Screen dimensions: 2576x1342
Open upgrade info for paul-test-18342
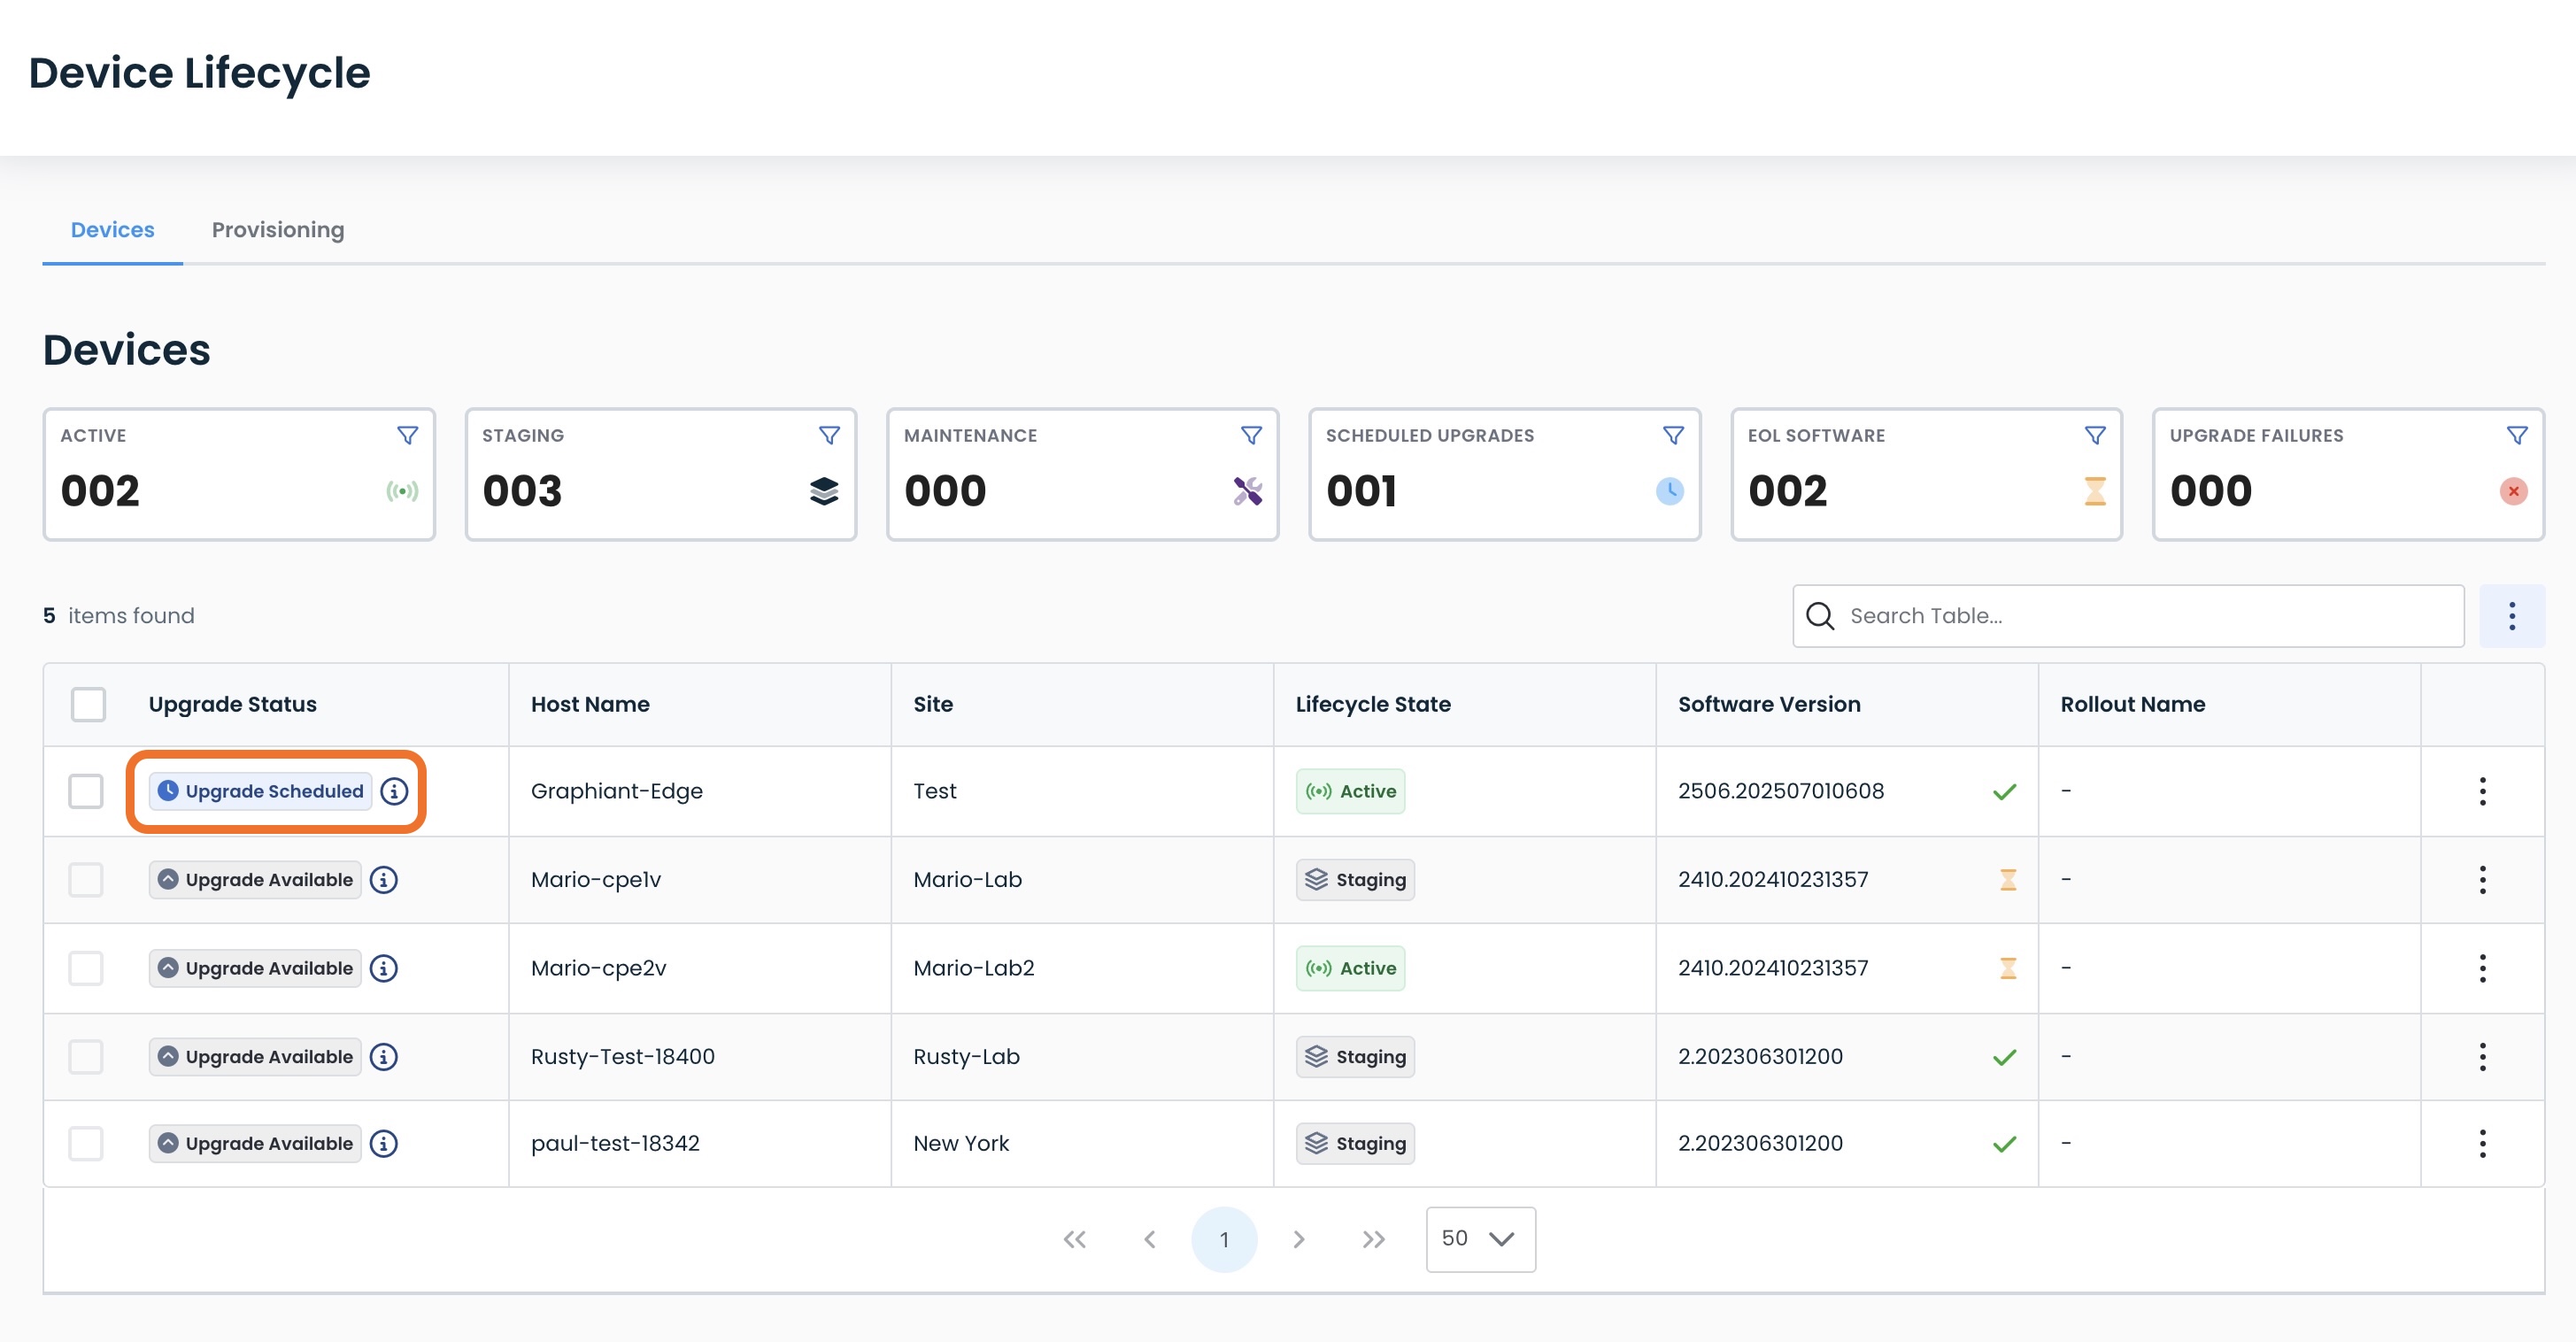(x=384, y=1144)
